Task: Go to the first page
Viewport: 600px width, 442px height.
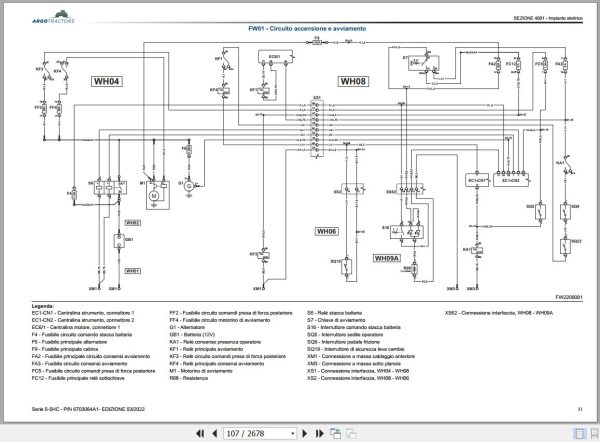Action: 200,434
